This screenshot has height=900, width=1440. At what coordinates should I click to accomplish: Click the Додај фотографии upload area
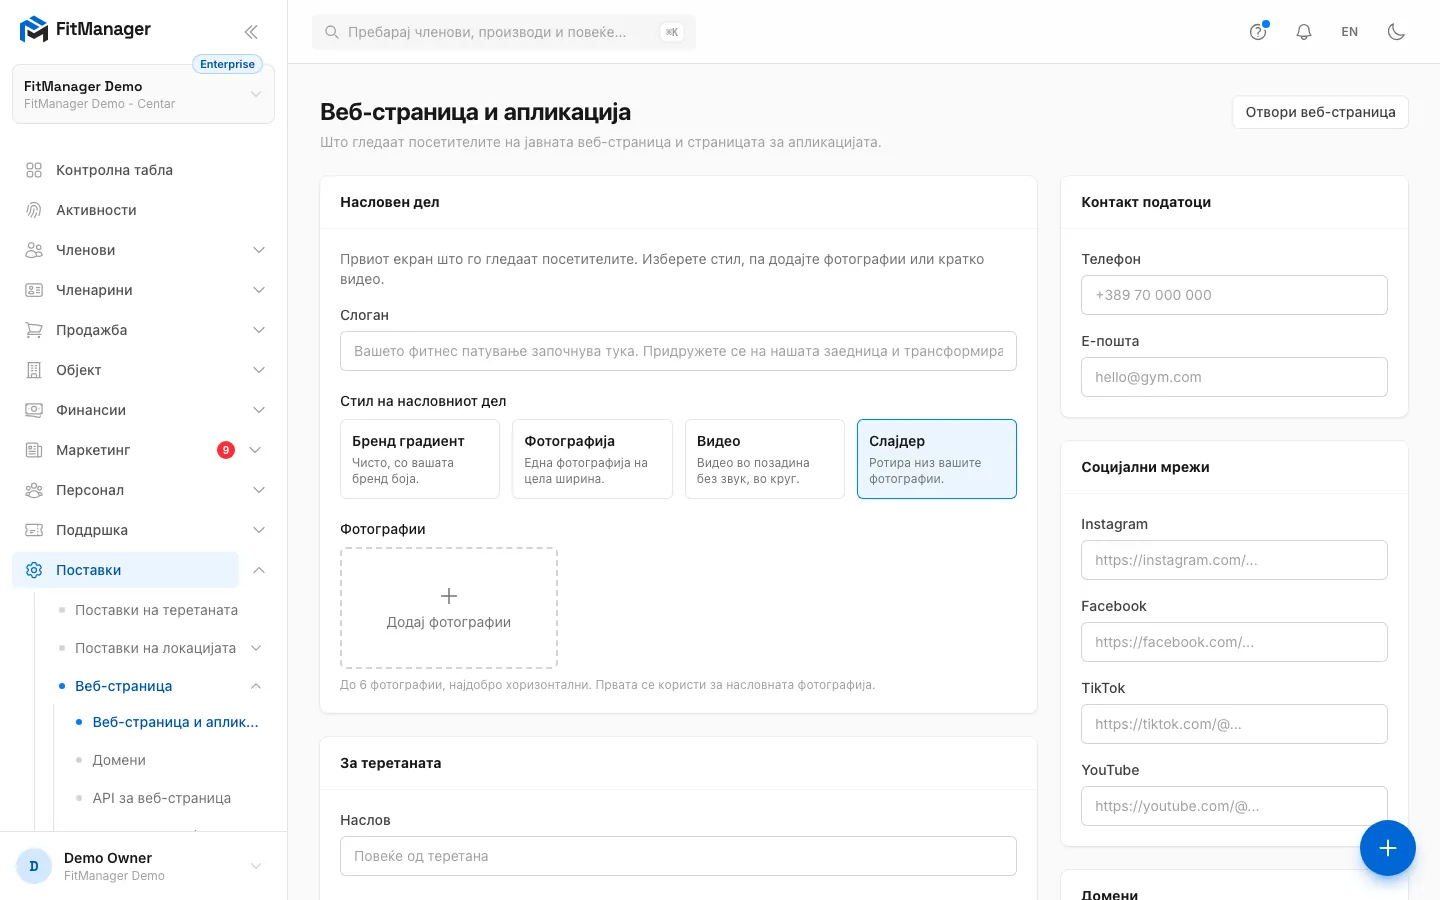pos(449,608)
